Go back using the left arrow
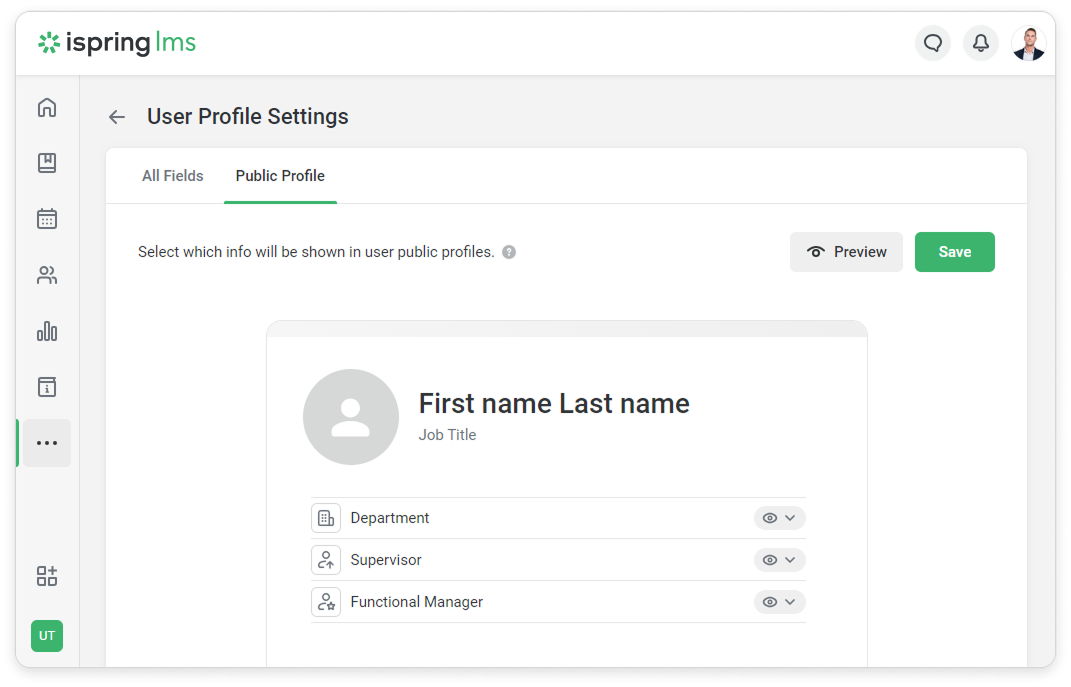 (x=117, y=117)
